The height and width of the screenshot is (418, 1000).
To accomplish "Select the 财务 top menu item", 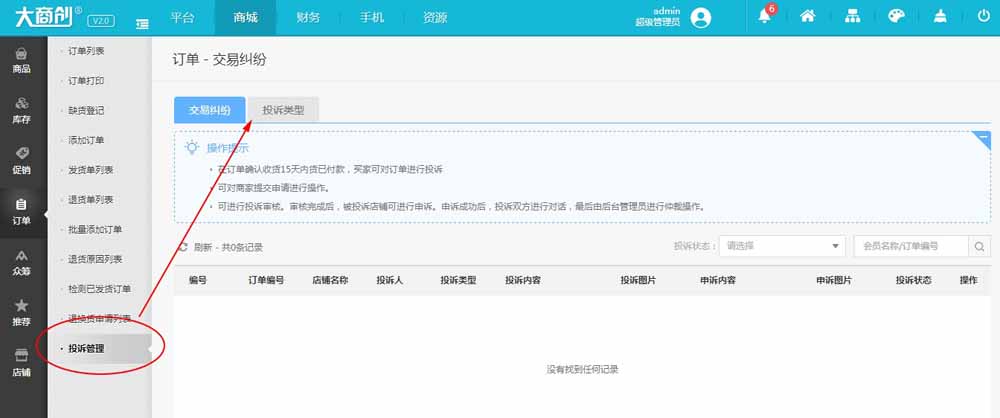I will pos(309,18).
